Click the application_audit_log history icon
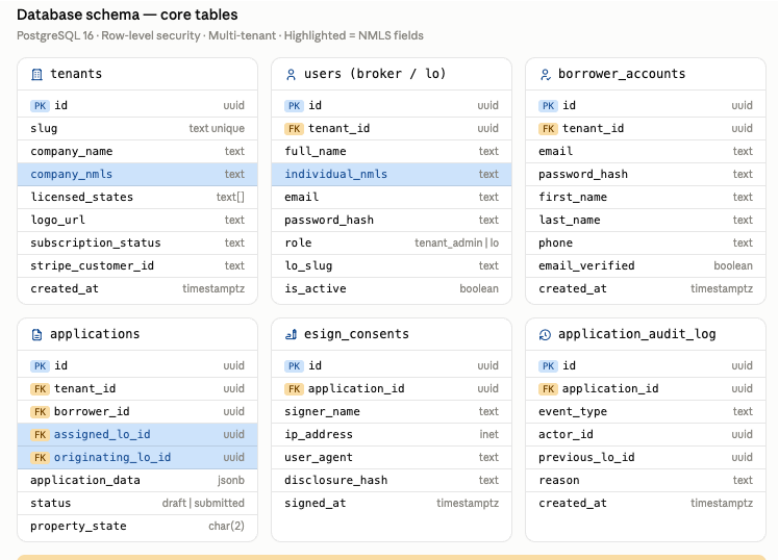 tap(545, 335)
